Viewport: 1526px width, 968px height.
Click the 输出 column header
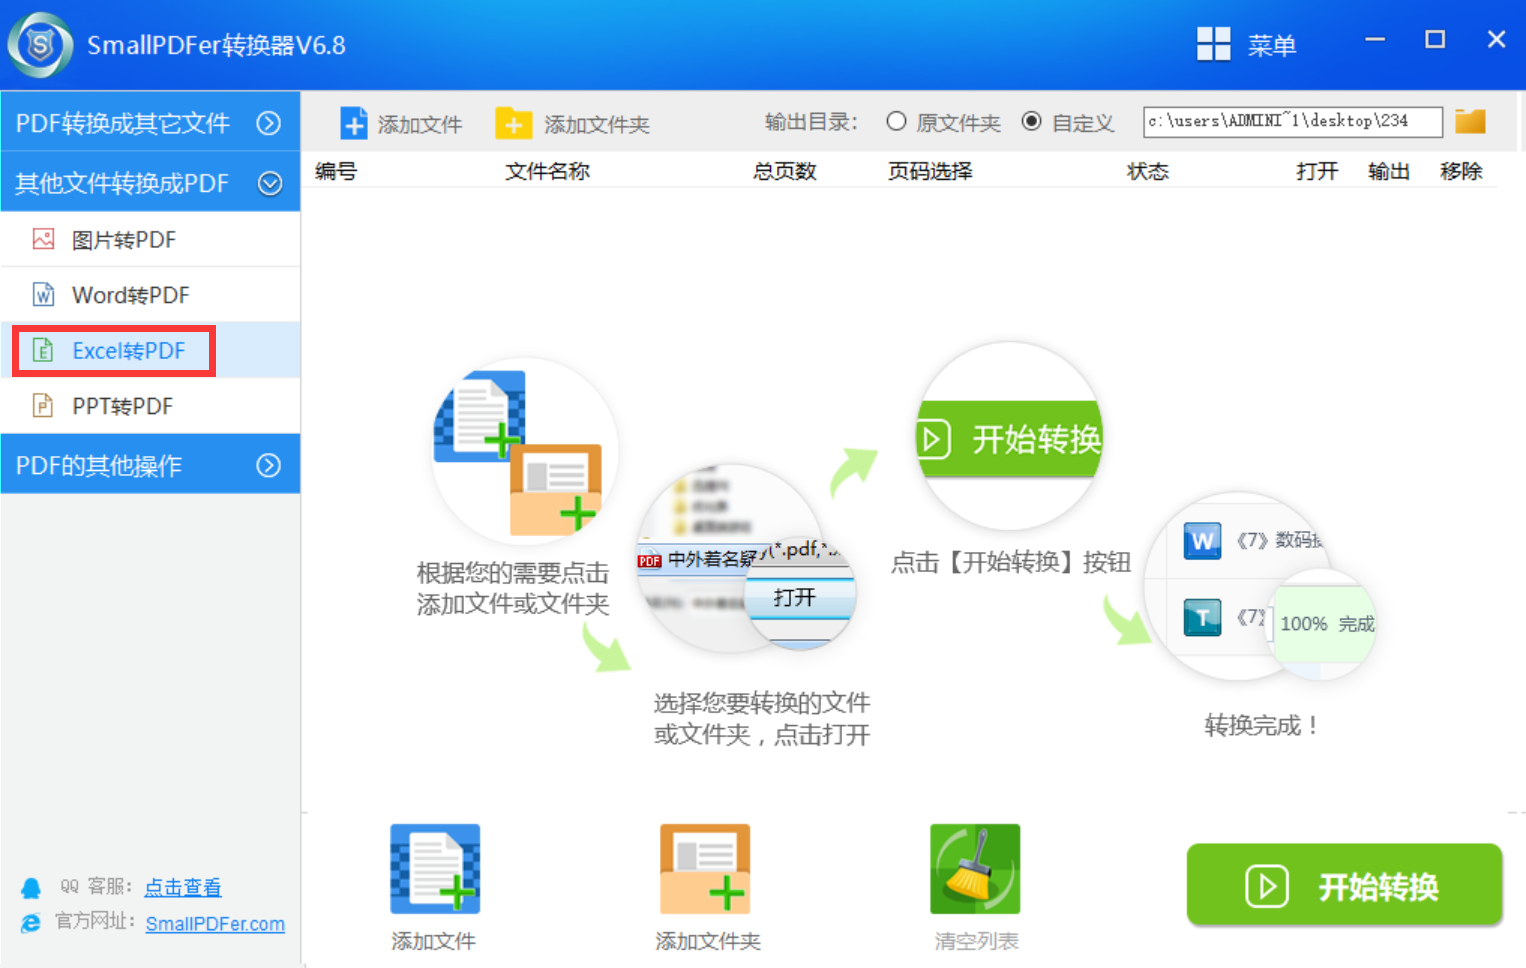point(1389,171)
